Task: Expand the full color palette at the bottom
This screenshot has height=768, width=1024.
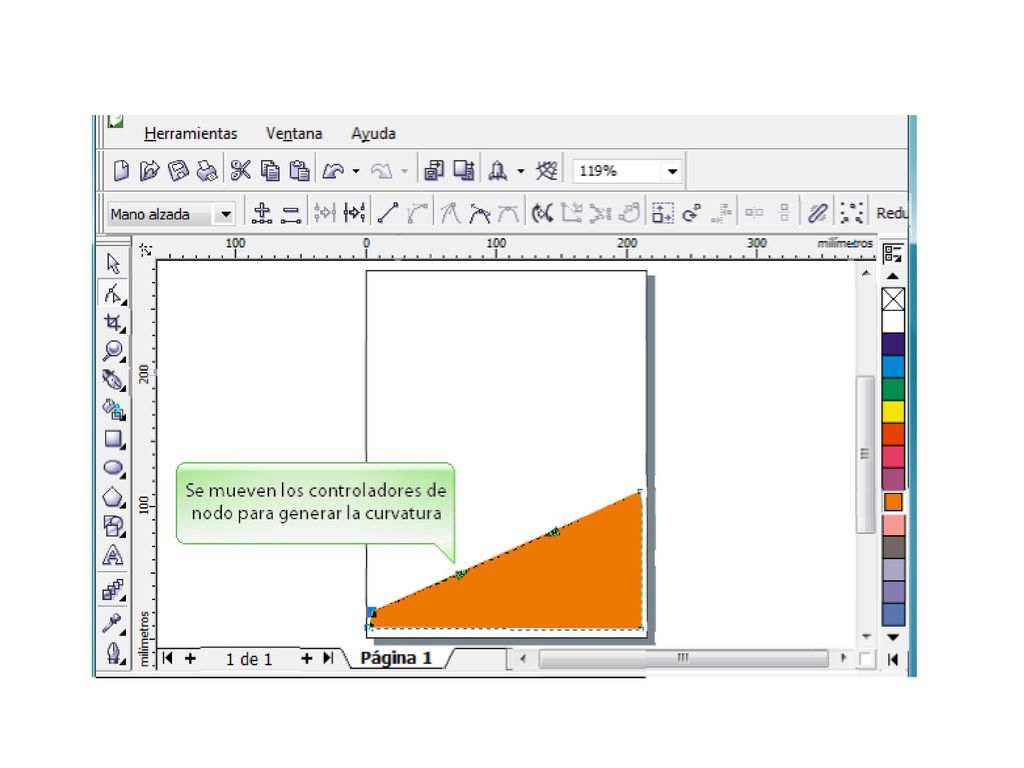Action: click(x=893, y=660)
